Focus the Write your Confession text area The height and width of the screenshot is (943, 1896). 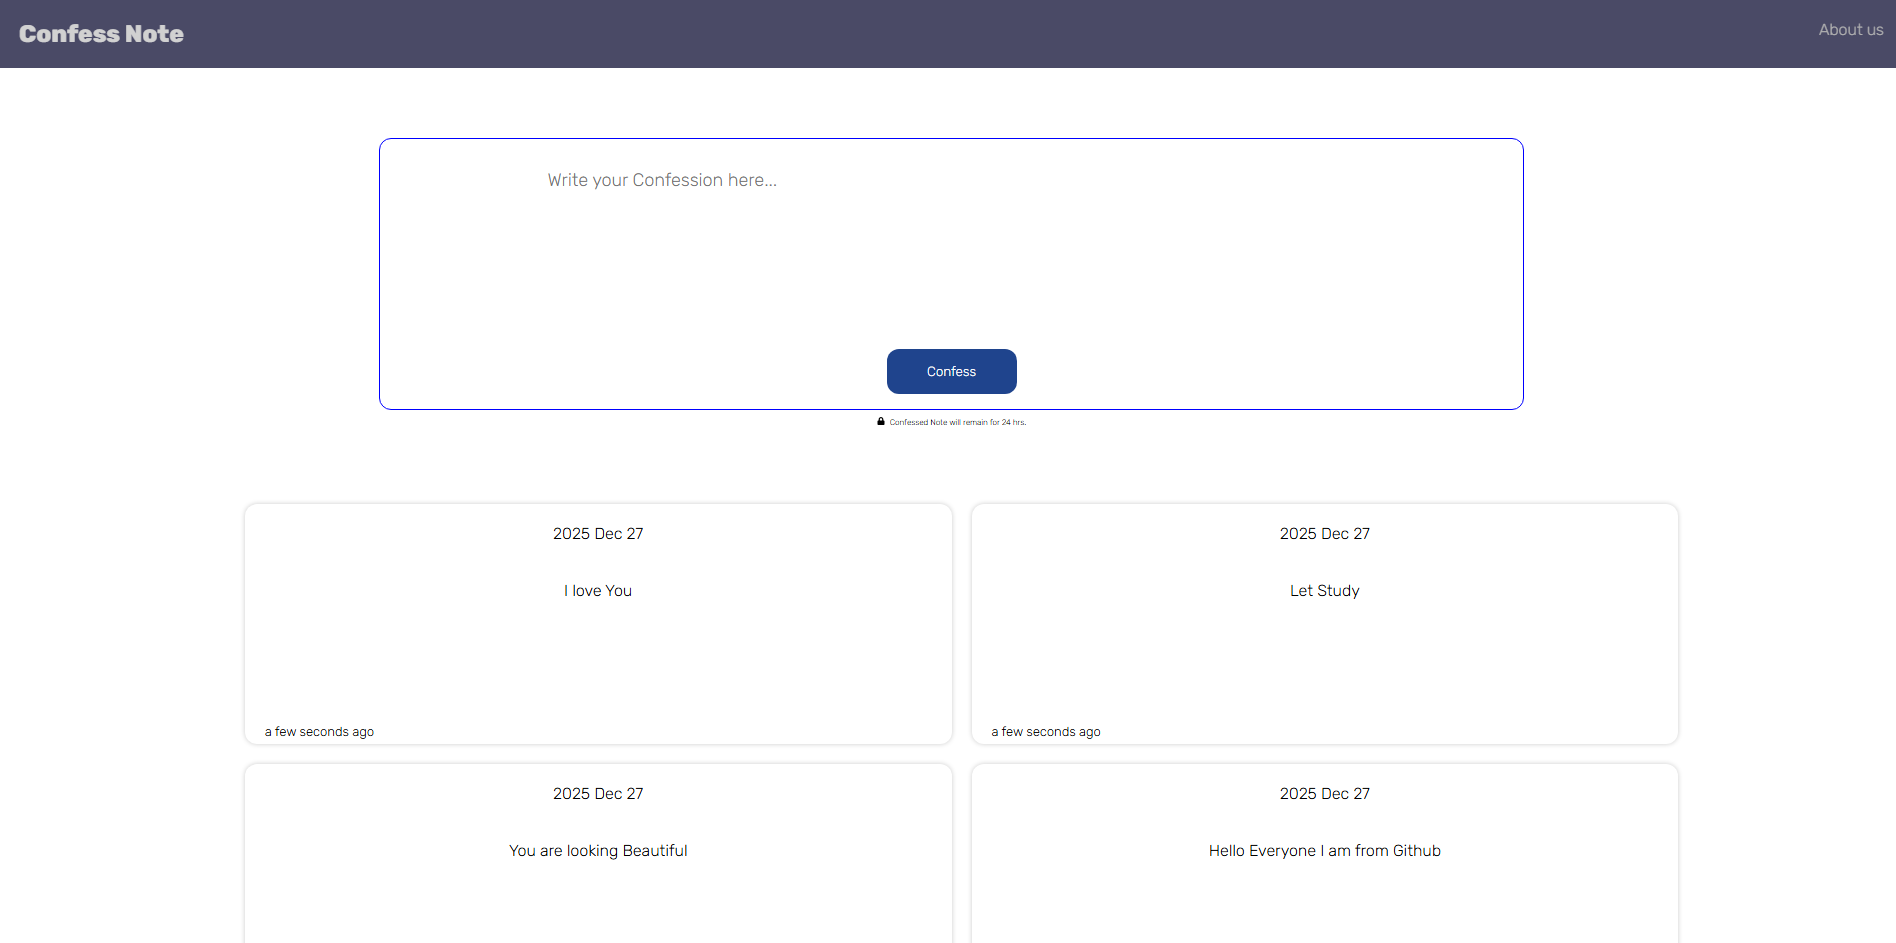[x=950, y=240]
